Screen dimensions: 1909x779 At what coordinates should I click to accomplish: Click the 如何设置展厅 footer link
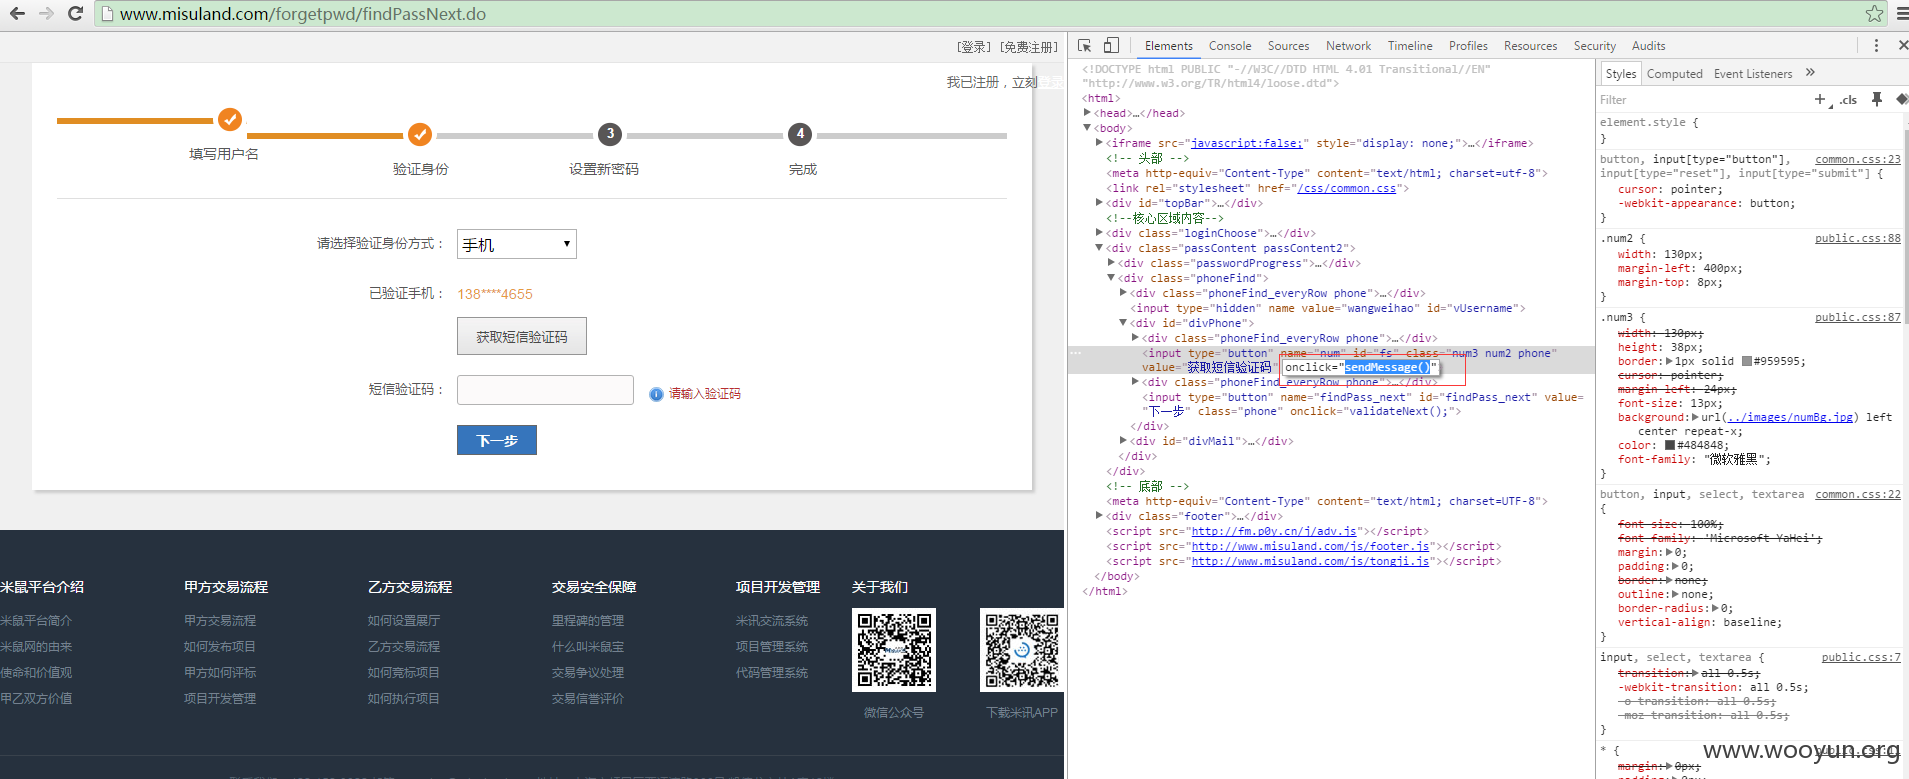(404, 621)
